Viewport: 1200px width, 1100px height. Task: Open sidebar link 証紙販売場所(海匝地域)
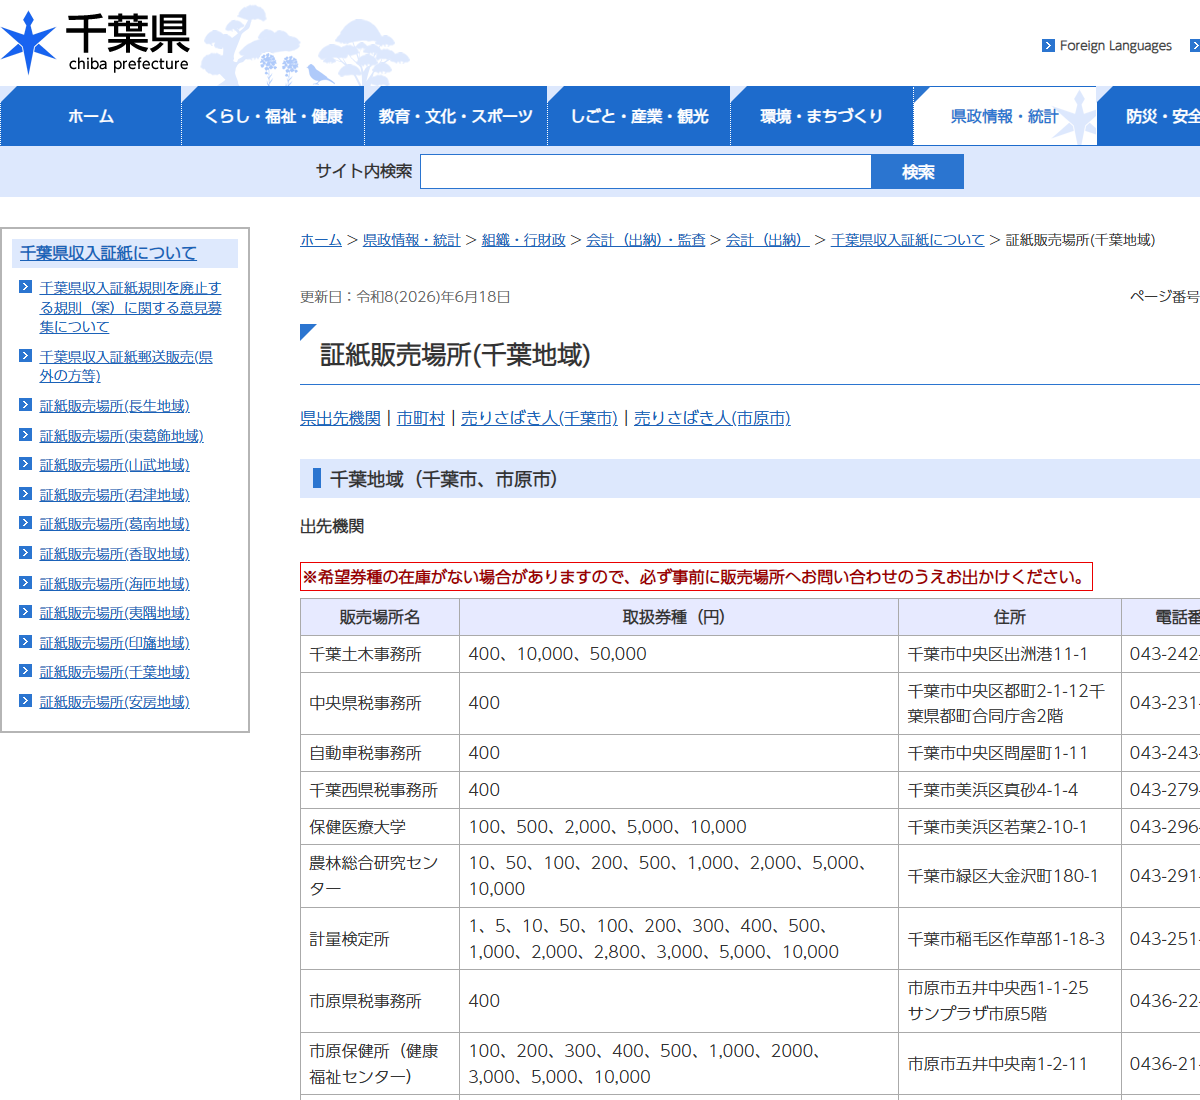[115, 583]
